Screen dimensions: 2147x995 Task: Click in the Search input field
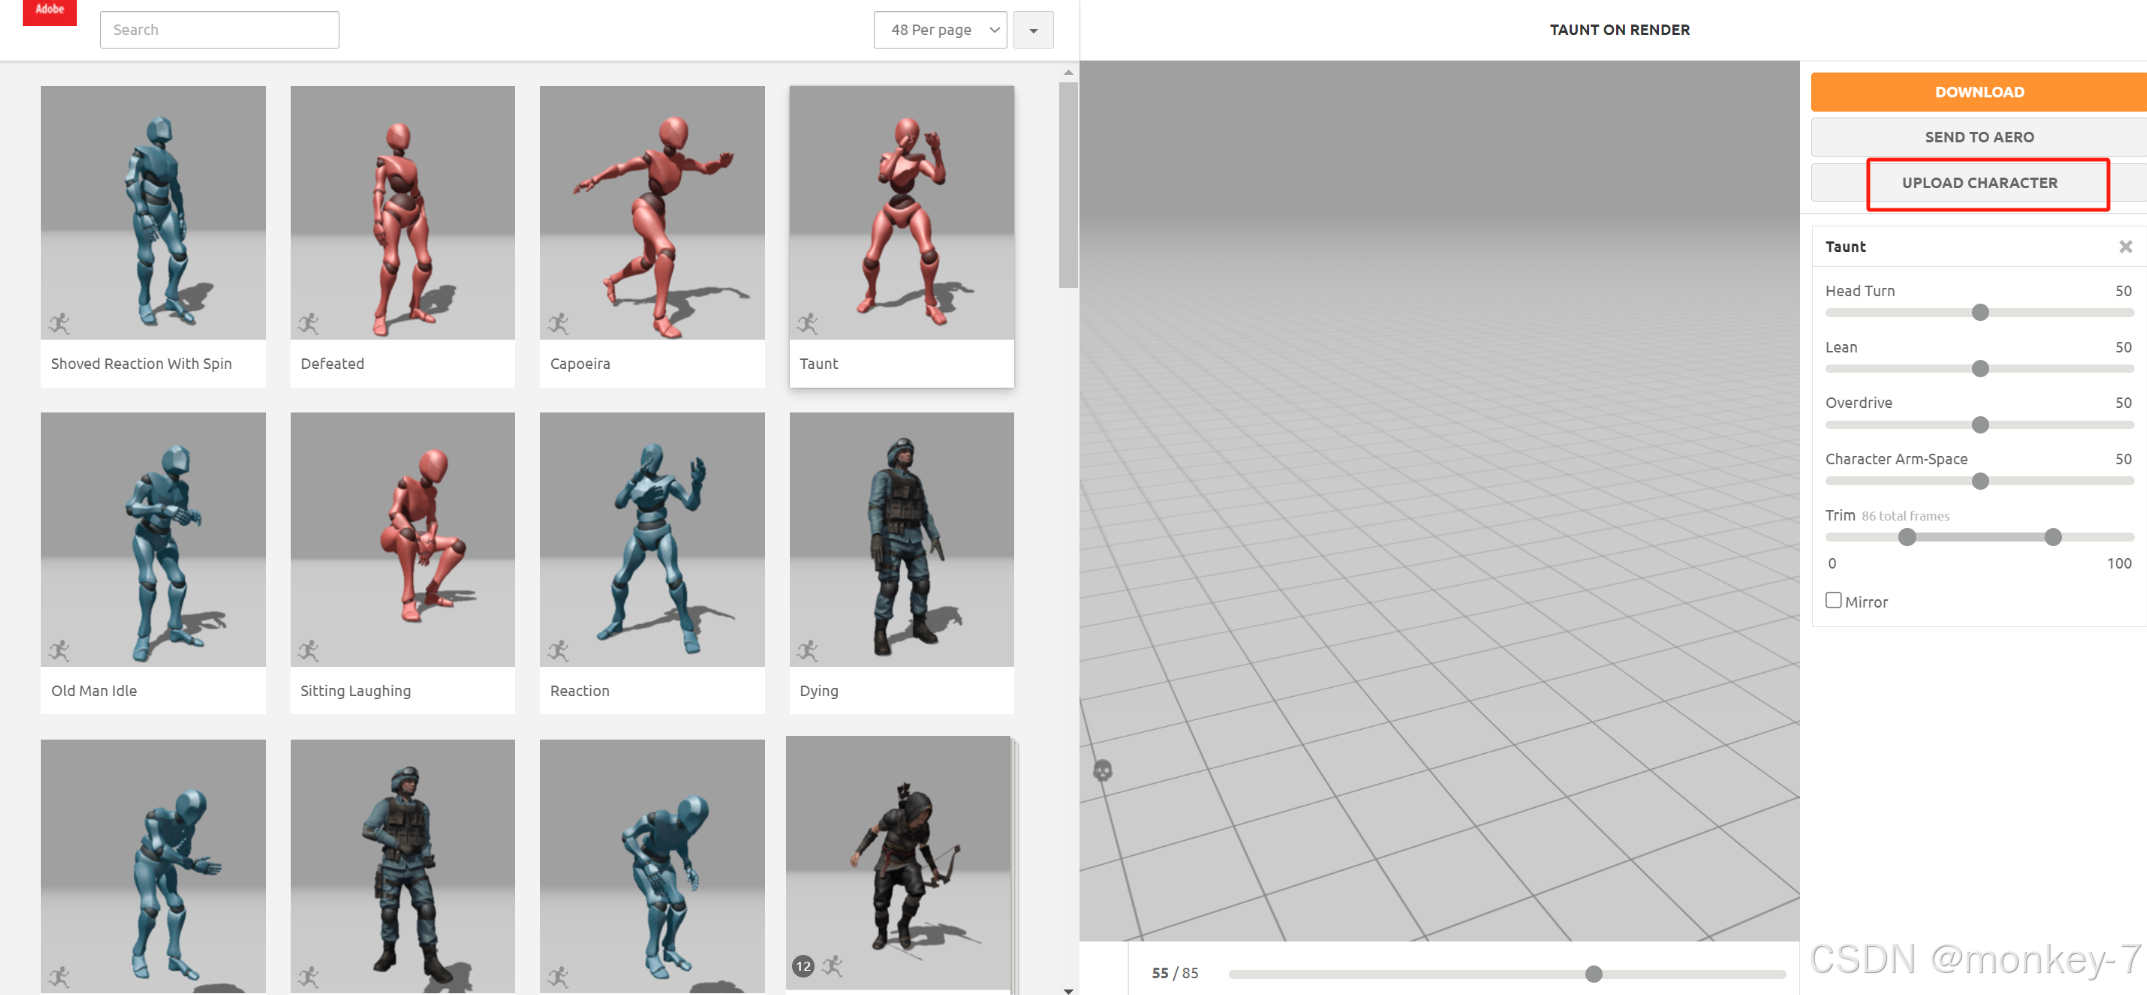tap(219, 30)
